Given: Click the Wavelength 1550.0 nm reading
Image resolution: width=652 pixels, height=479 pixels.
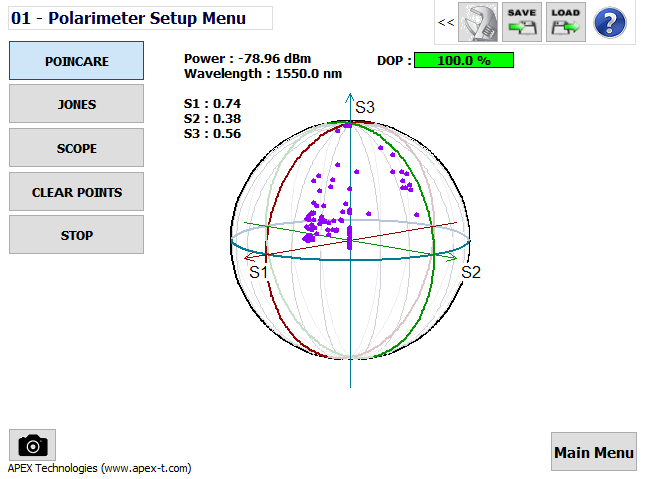Looking at the screenshot, I should (263, 74).
